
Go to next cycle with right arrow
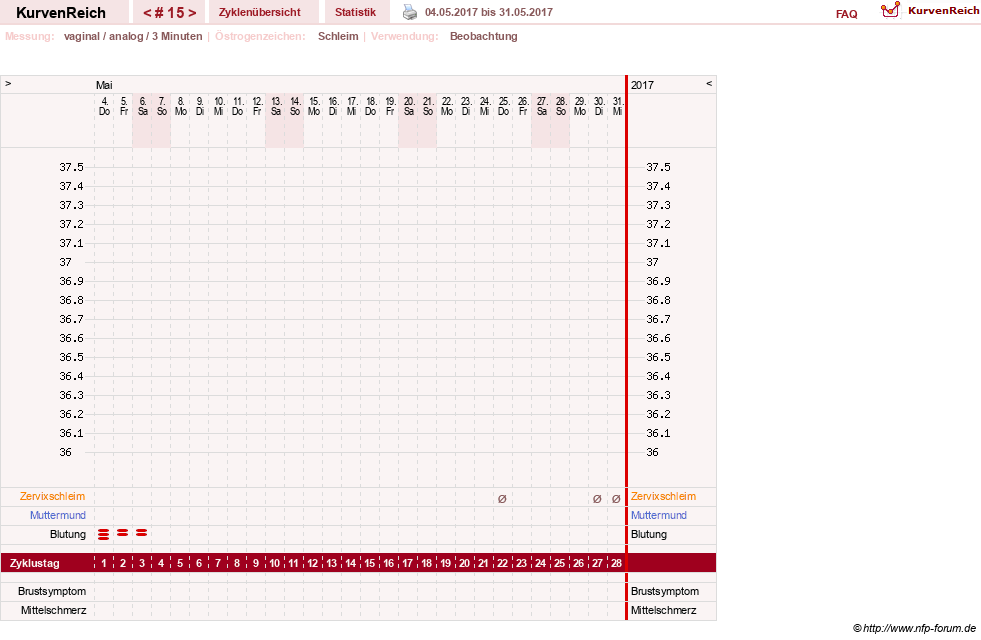click(192, 13)
